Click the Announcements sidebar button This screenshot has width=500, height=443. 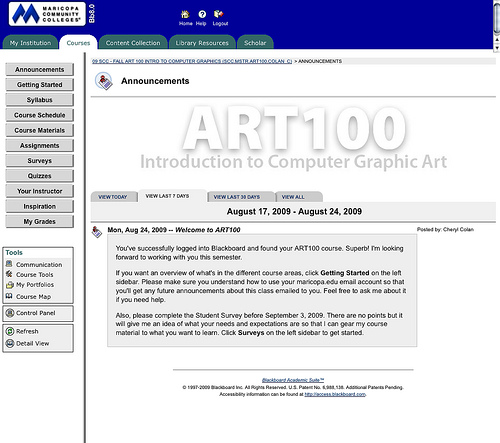click(39, 69)
